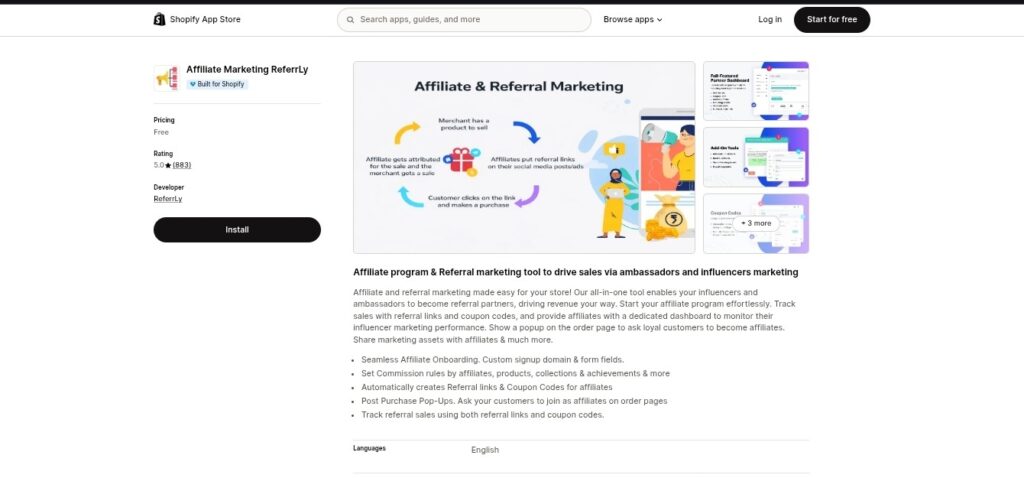
Task: Click the Affiliate program & Referral marketing heading
Action: click(575, 272)
